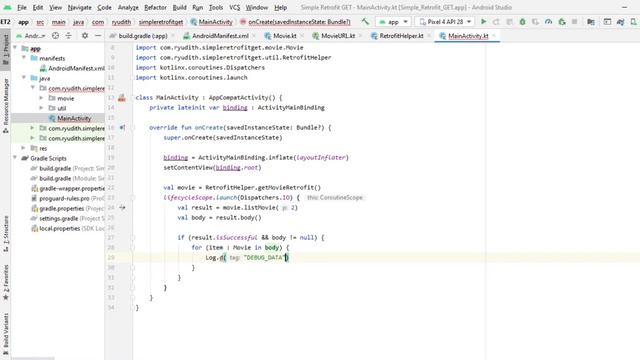The image size is (640, 360).
Task: Click the "DEBUG_DATA" string in editor
Action: (x=264, y=258)
